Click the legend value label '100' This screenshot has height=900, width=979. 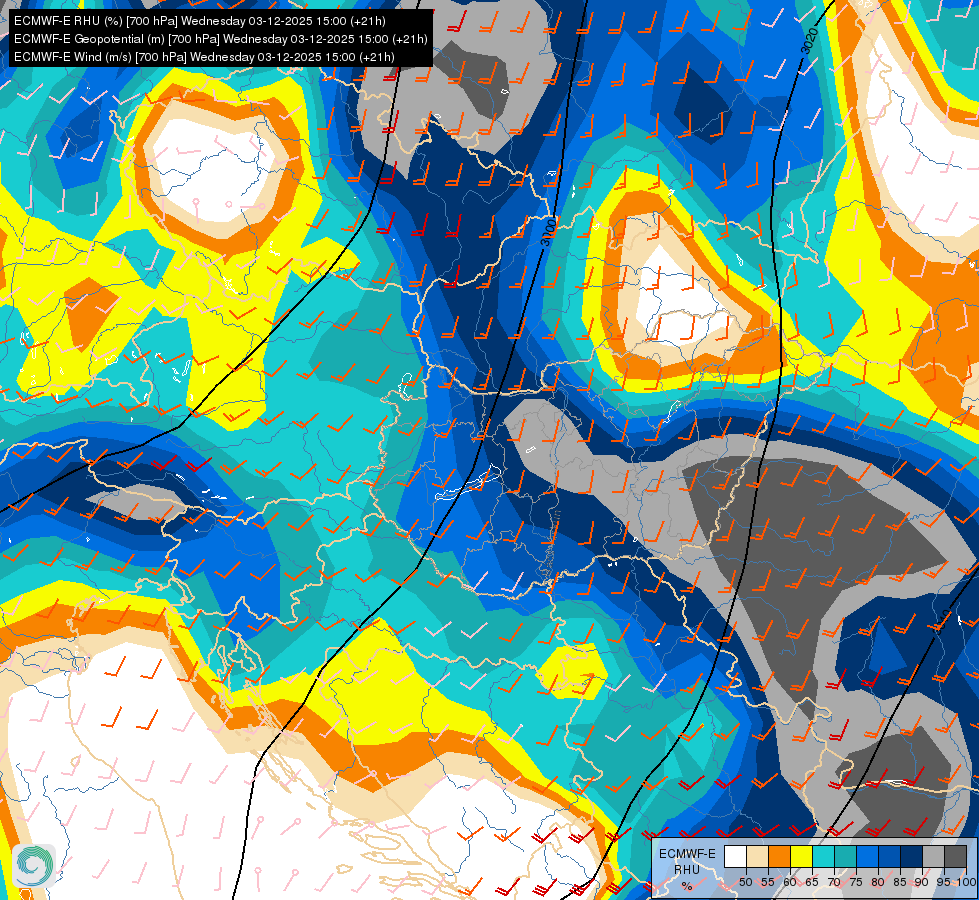967,882
